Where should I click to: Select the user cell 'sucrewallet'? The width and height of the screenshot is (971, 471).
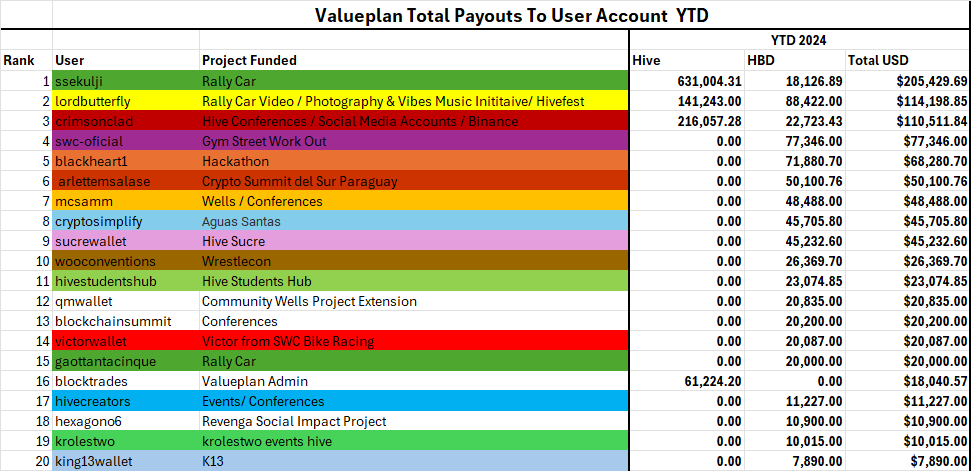(x=126, y=241)
